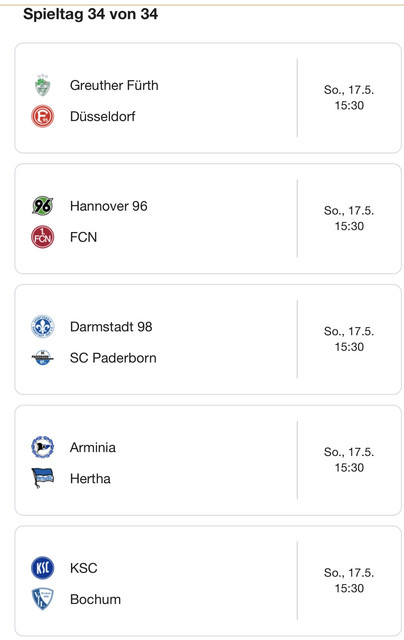The height and width of the screenshot is (640, 404).
Task: Select the Arminia Bielefeld crest
Action: point(42,447)
